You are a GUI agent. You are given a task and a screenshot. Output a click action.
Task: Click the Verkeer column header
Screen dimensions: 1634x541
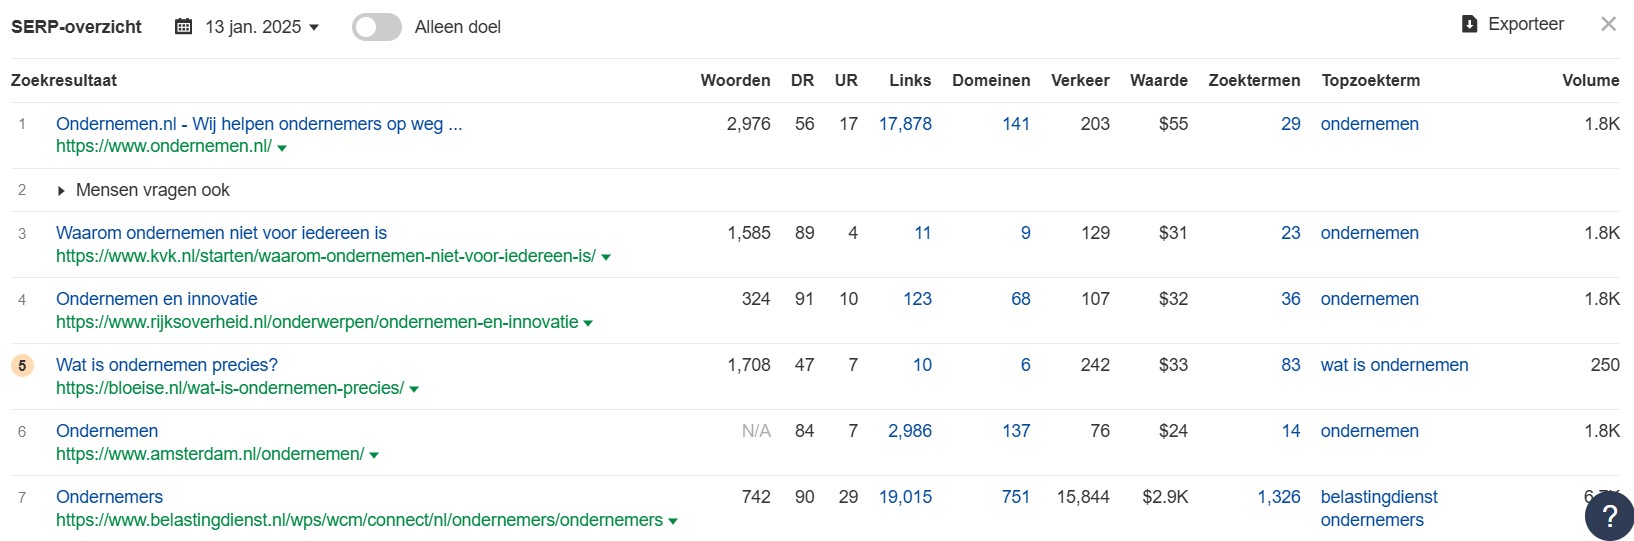point(1080,80)
